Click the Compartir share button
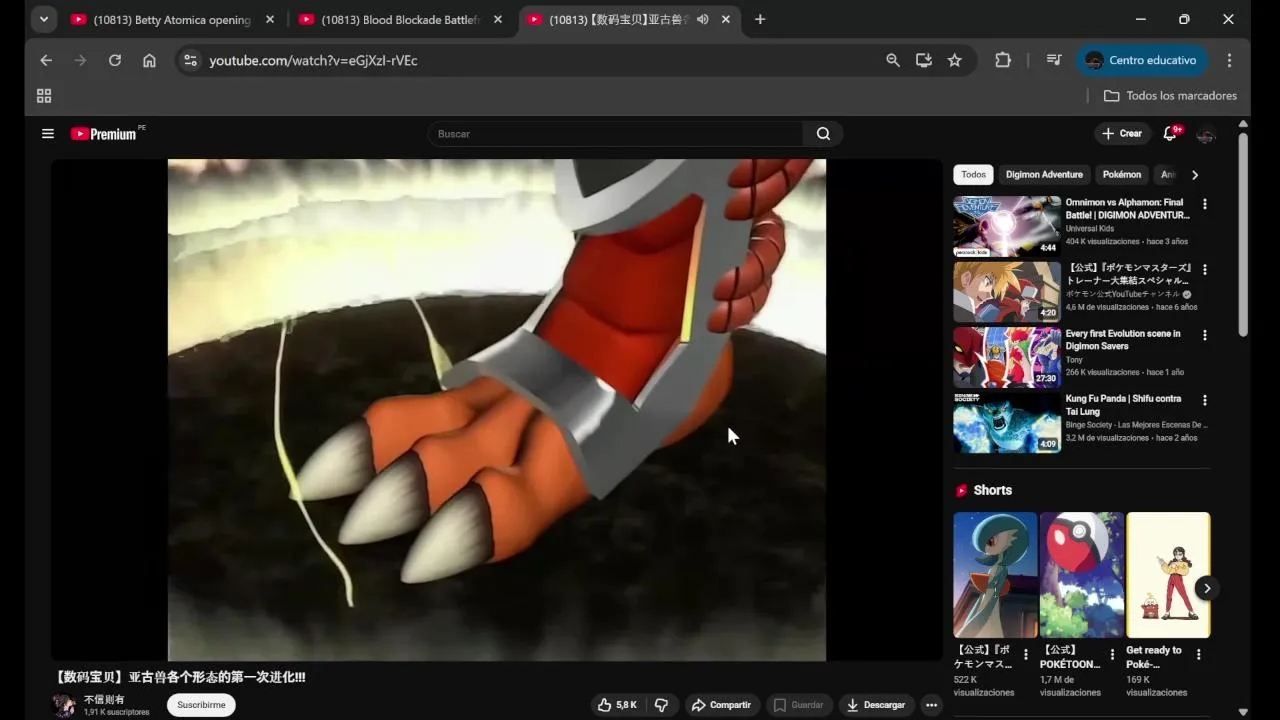 click(721, 705)
